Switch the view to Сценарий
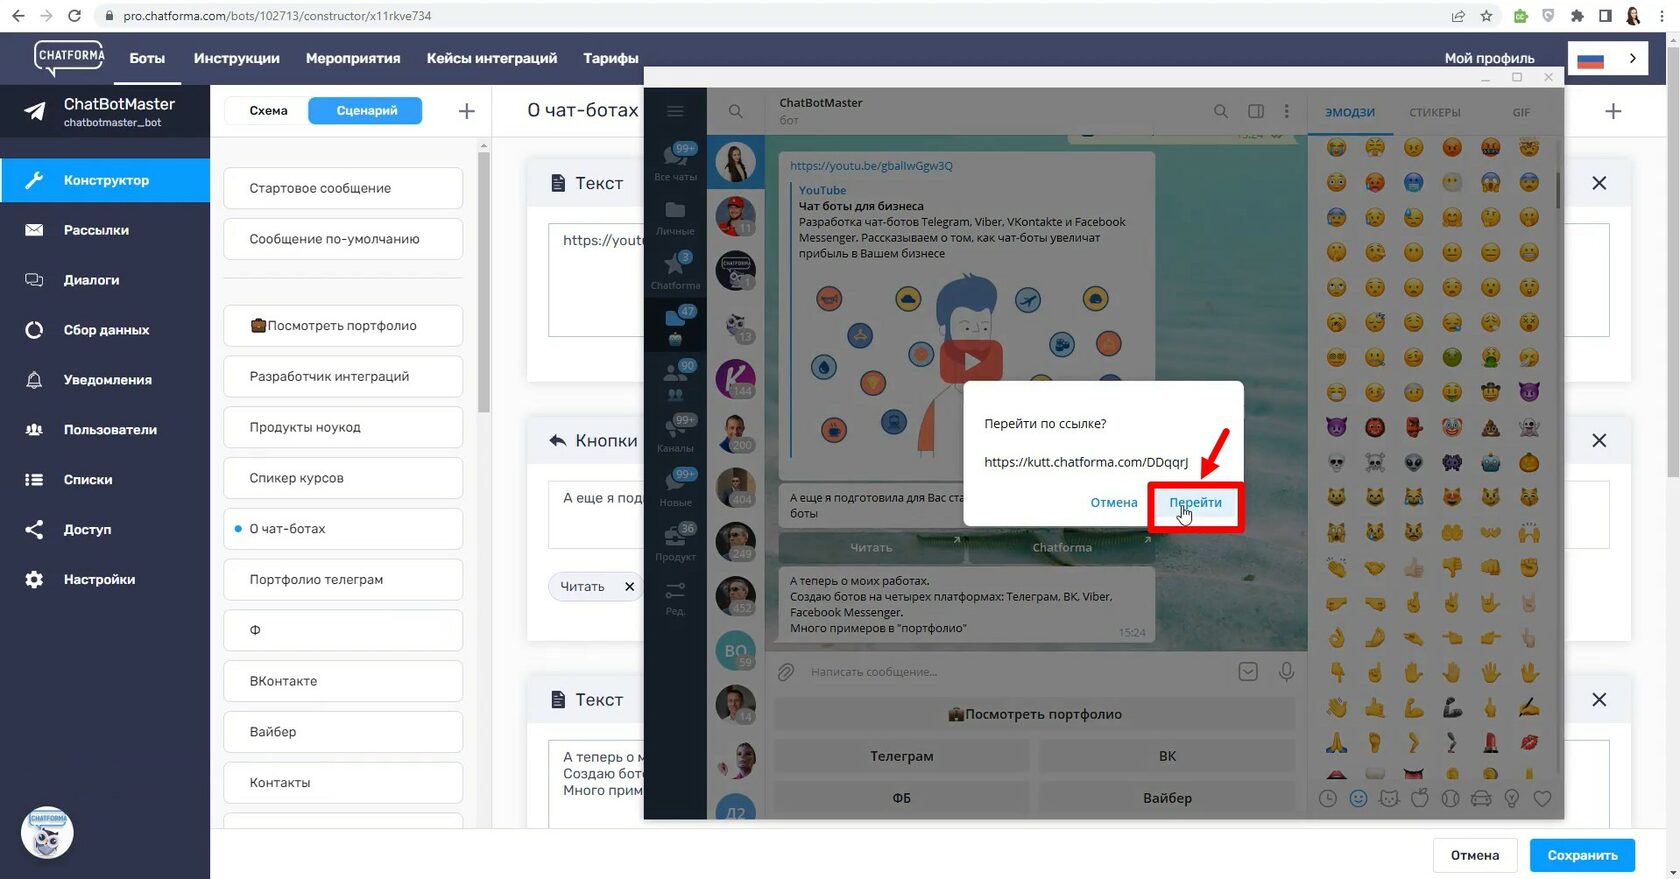 366,111
